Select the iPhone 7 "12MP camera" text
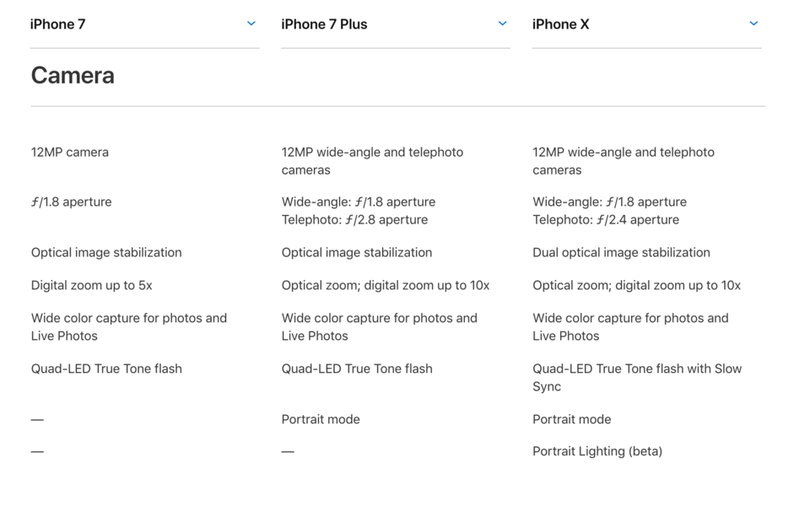Viewport: 810px width, 506px height. pyautogui.click(x=70, y=153)
